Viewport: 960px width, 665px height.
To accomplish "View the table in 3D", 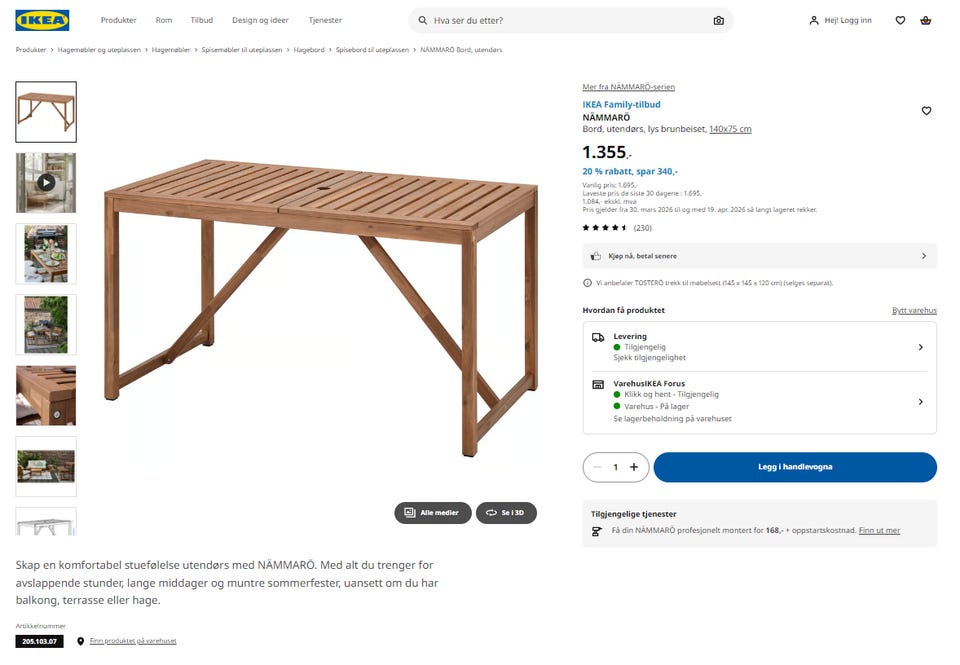I will click(x=506, y=513).
